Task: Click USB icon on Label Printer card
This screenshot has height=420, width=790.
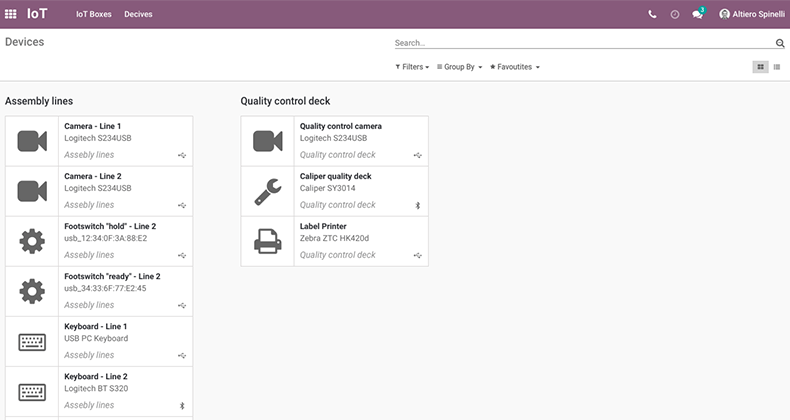Action: click(418, 256)
